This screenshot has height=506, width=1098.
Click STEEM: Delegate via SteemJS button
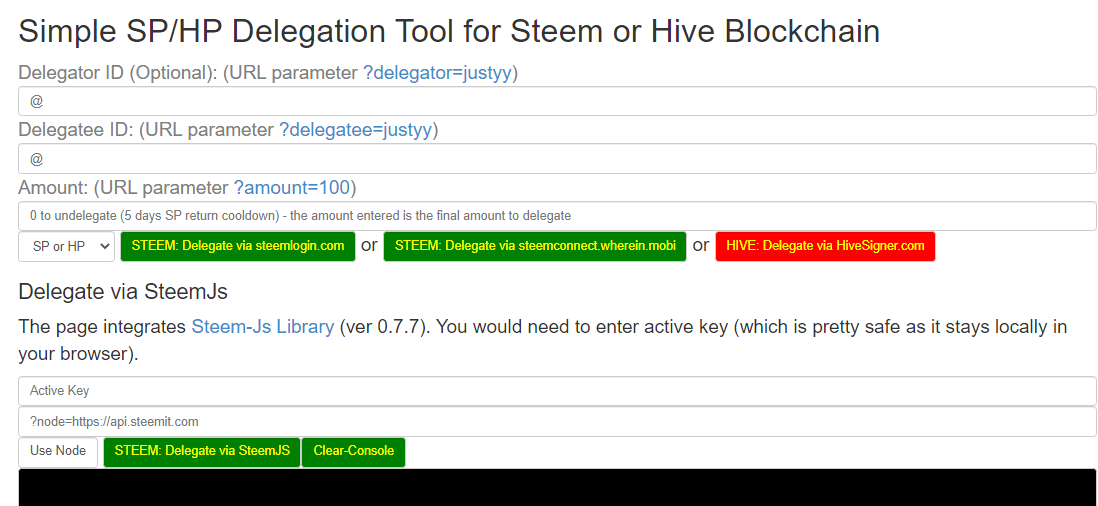click(x=202, y=452)
